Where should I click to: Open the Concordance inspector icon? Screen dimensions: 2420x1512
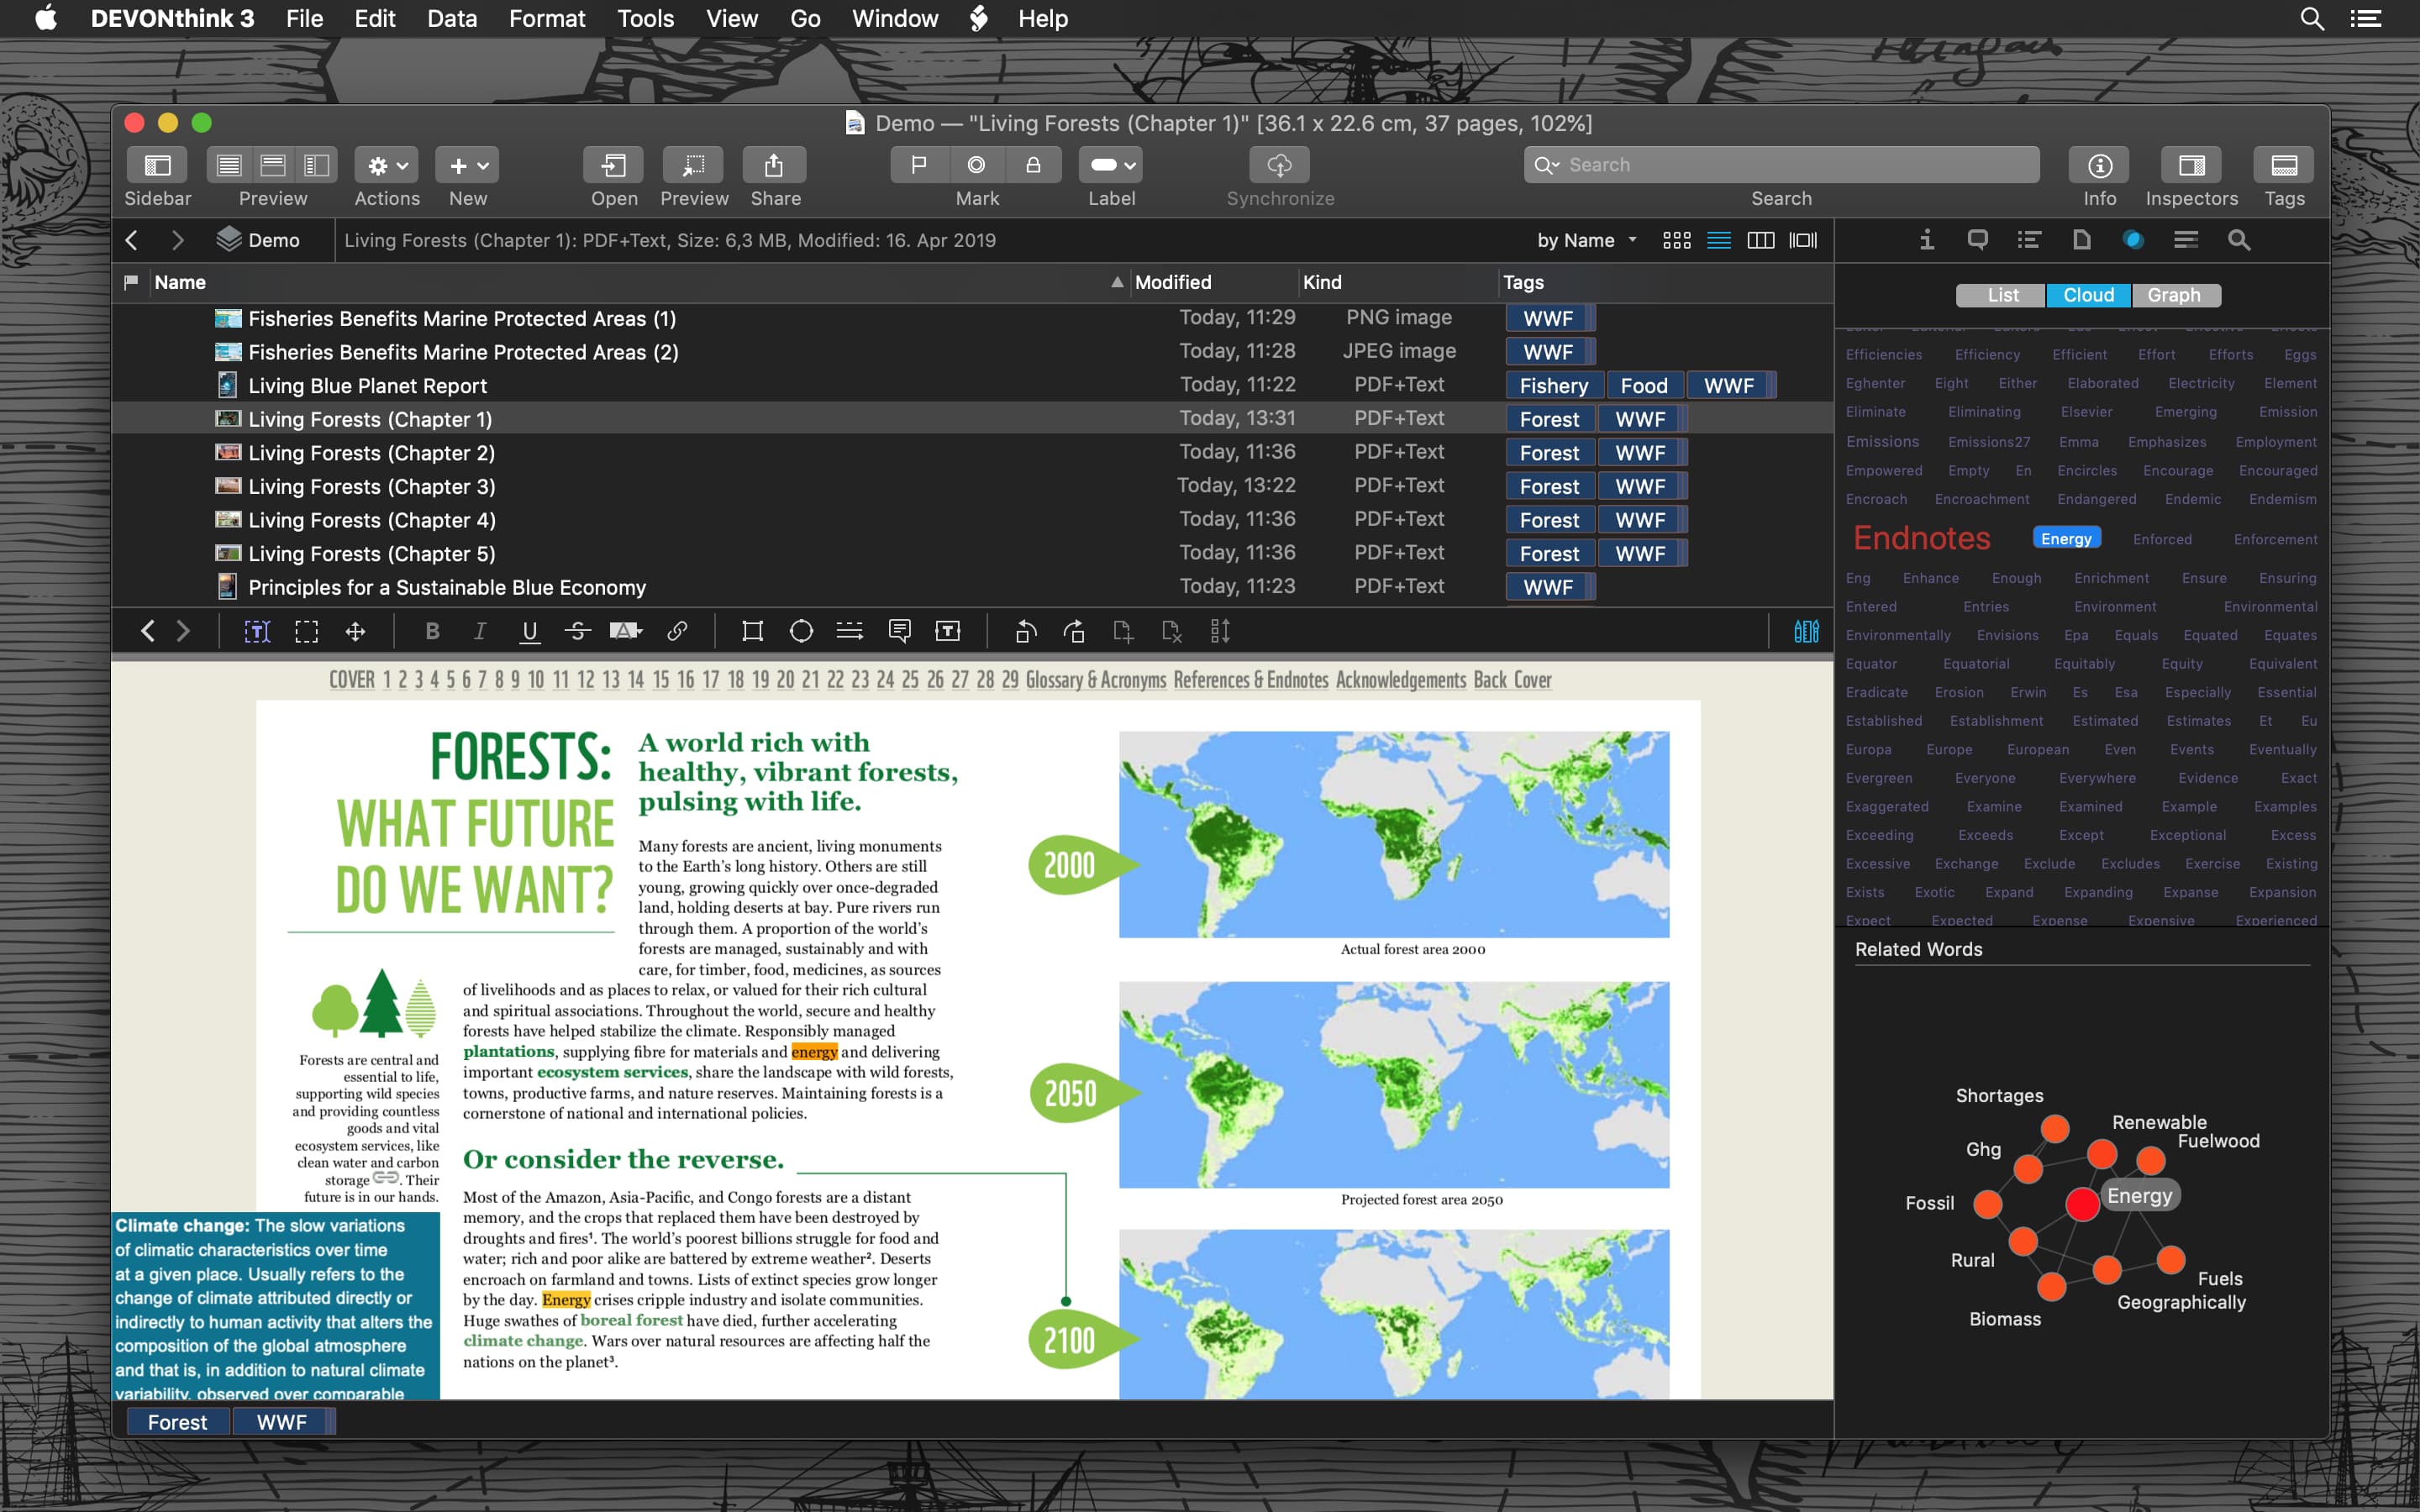(2133, 240)
